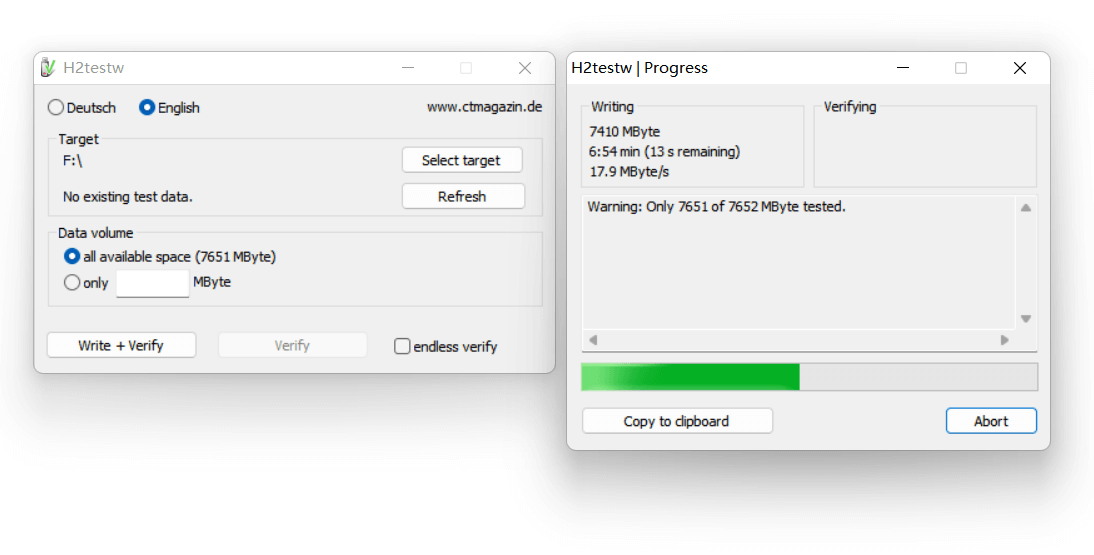The height and width of the screenshot is (555, 1094).
Task: Select the English language option
Action: 170,108
